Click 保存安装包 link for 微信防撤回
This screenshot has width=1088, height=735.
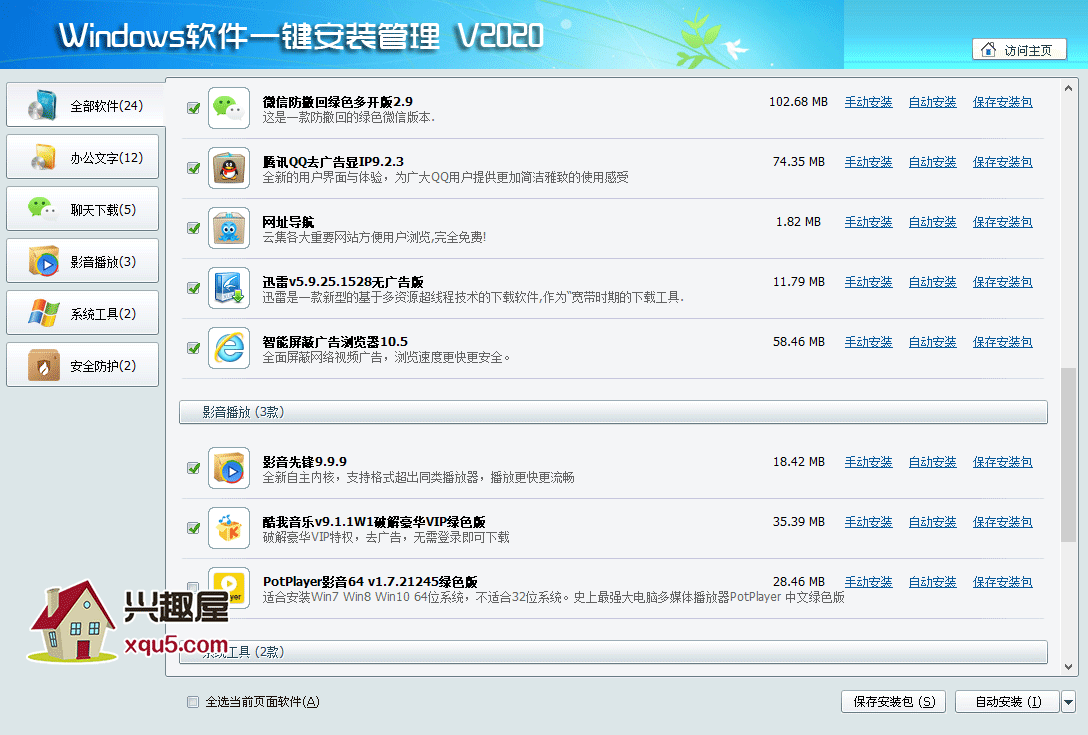(x=1003, y=102)
